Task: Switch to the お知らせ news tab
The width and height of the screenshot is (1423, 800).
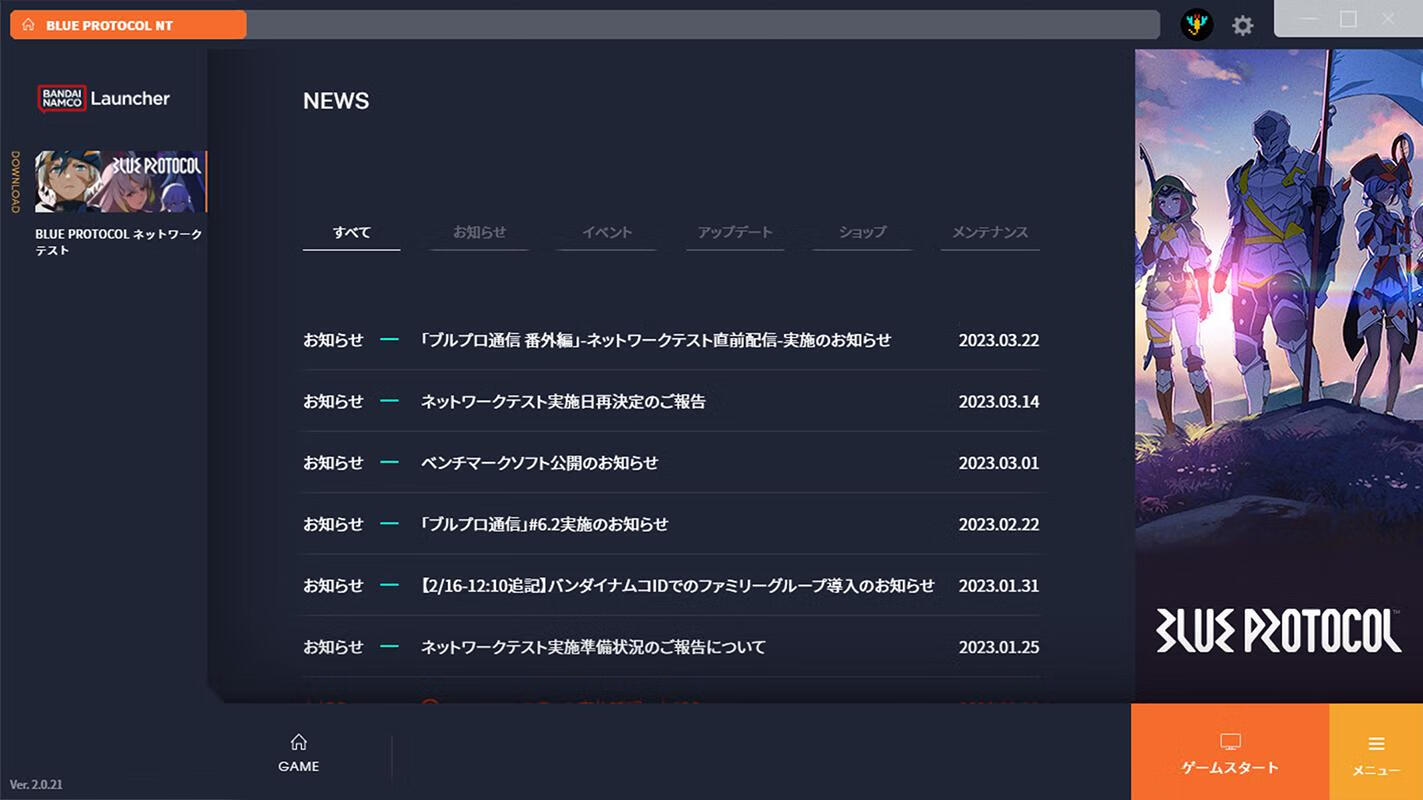Action: pos(479,232)
